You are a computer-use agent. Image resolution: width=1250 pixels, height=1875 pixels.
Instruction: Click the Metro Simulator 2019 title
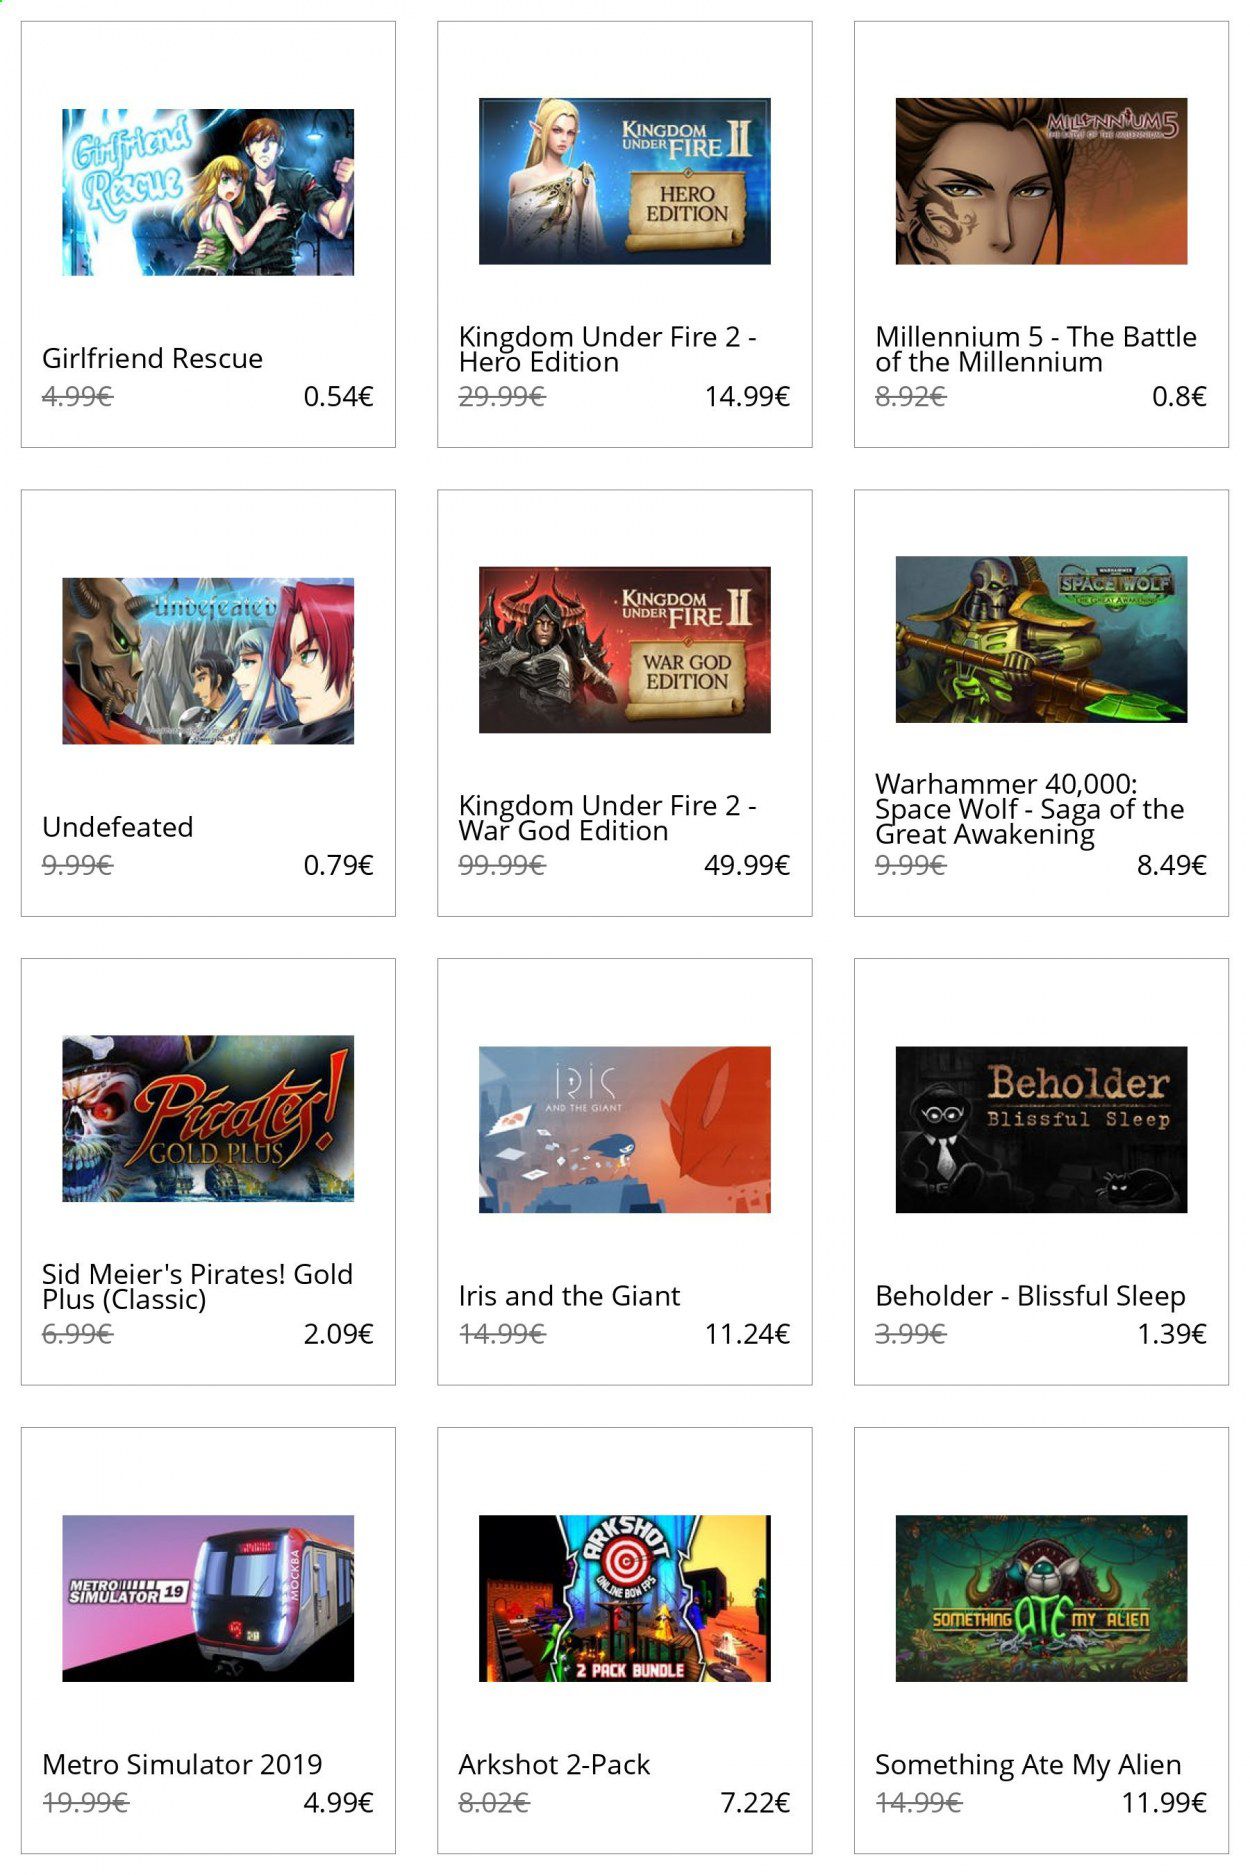pyautogui.click(x=182, y=1764)
